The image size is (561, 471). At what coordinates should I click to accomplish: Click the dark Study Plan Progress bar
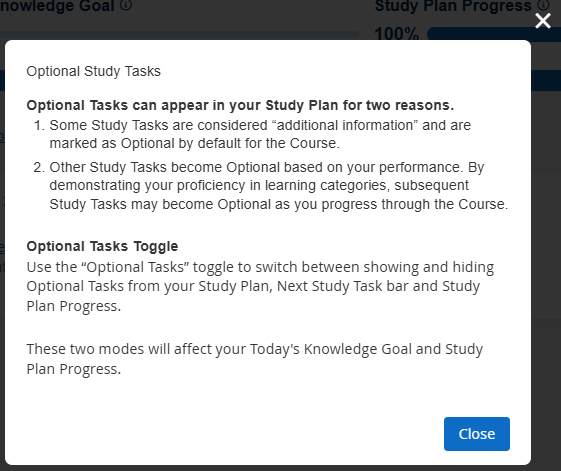[494, 34]
